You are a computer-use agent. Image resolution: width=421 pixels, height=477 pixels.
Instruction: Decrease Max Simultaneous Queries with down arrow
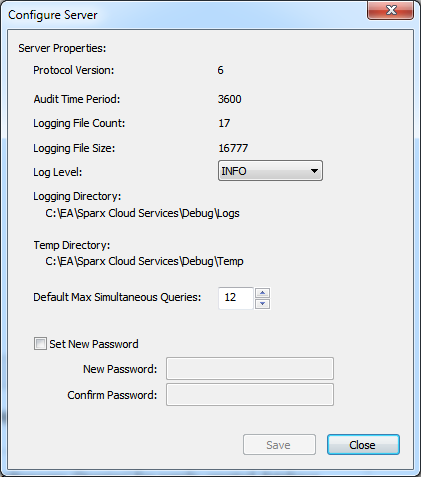pyautogui.click(x=262, y=304)
